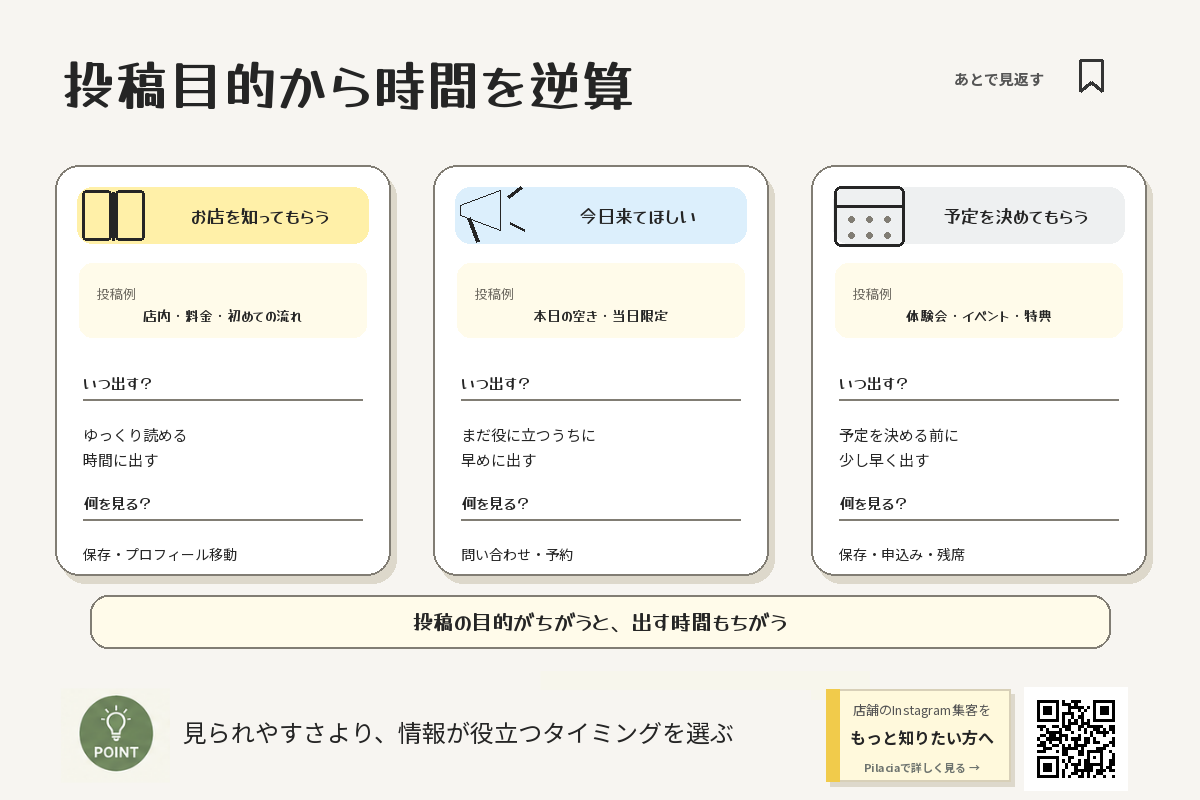Click the calendar icon
Image resolution: width=1200 pixels, height=800 pixels.
point(869,216)
